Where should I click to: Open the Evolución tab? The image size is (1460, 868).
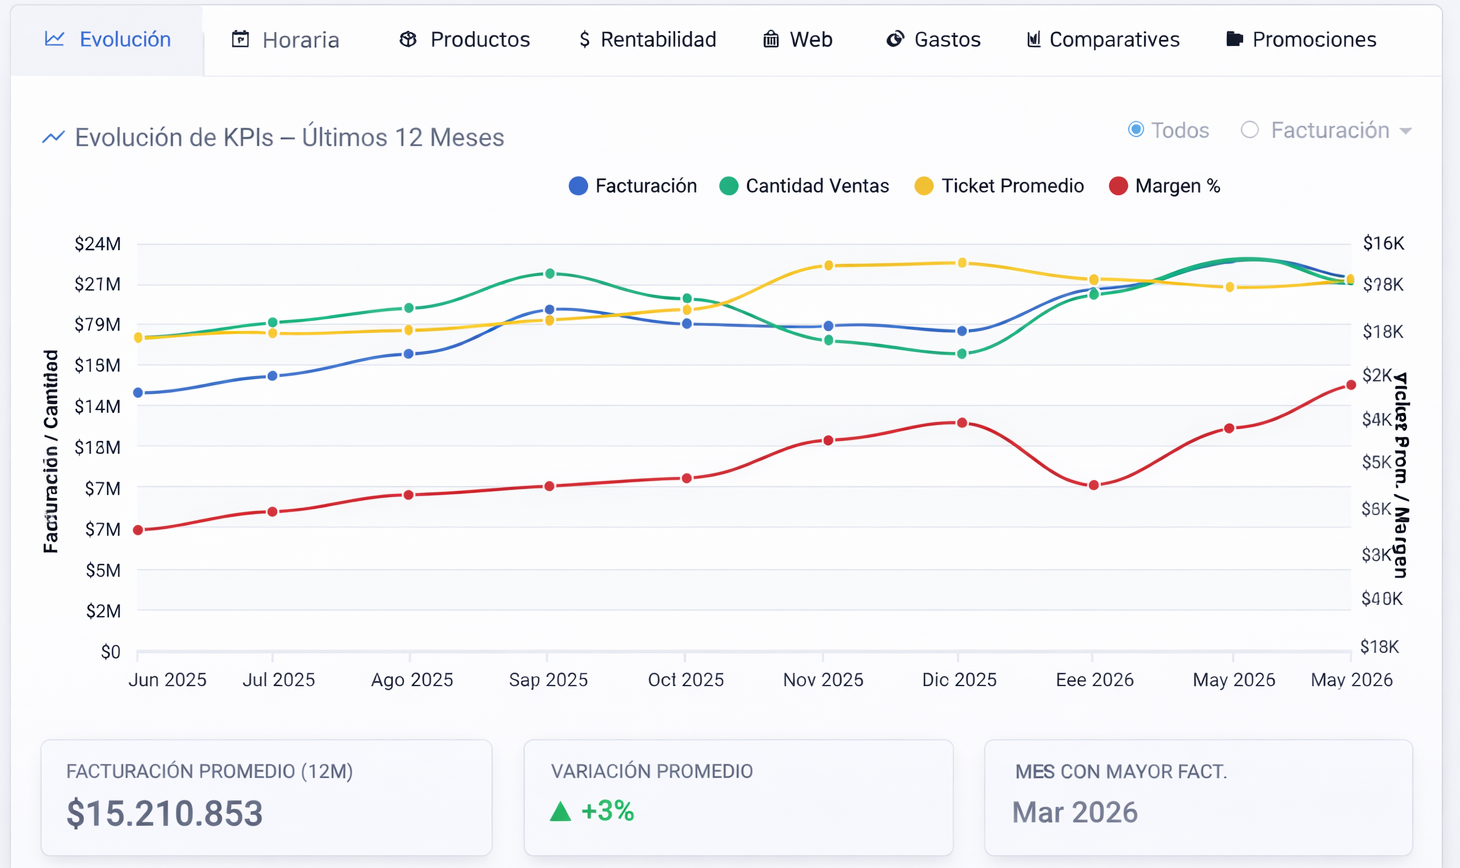tap(108, 39)
